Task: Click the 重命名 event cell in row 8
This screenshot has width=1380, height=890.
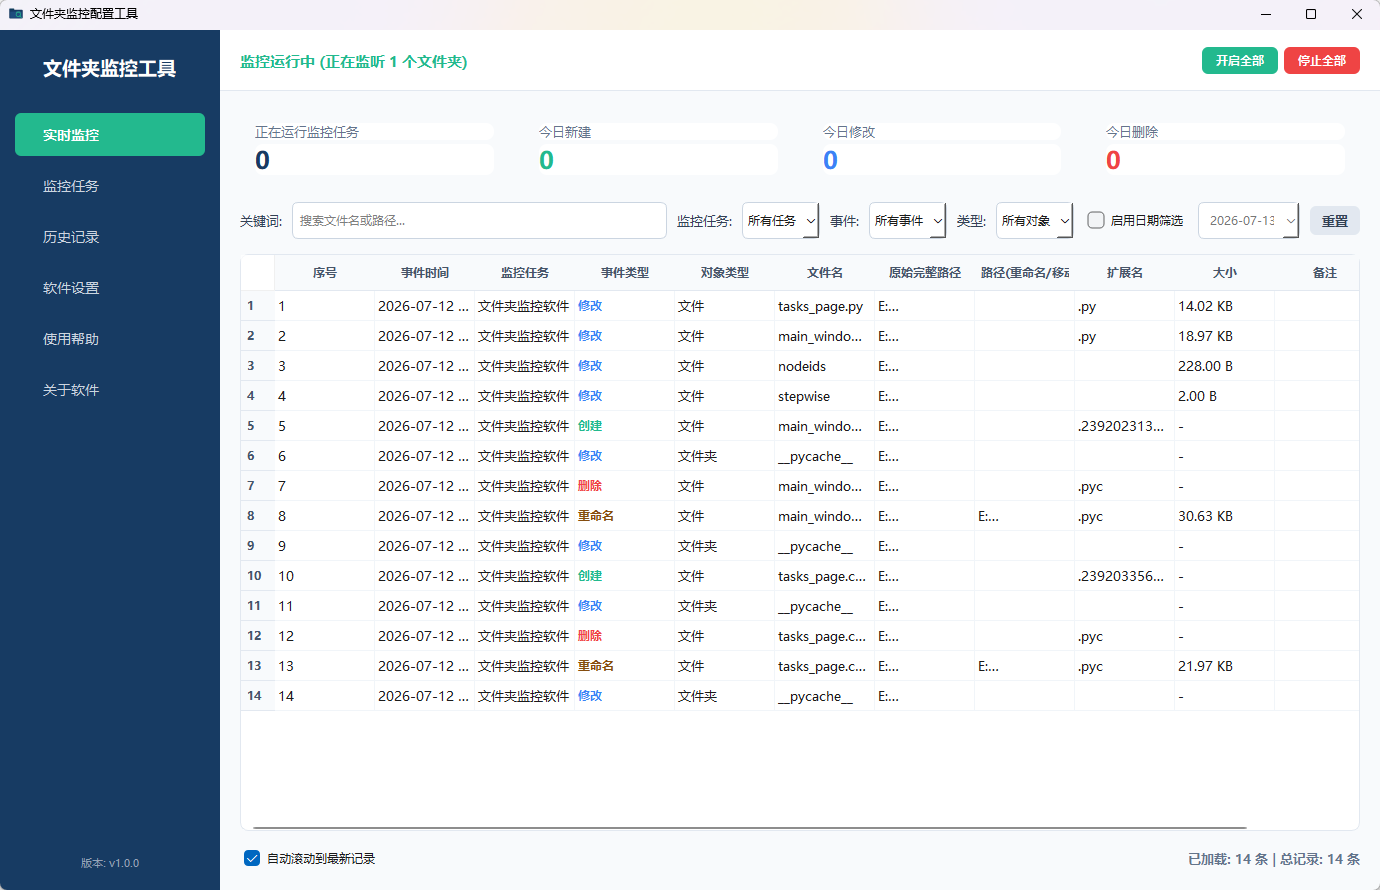Action: coord(625,516)
